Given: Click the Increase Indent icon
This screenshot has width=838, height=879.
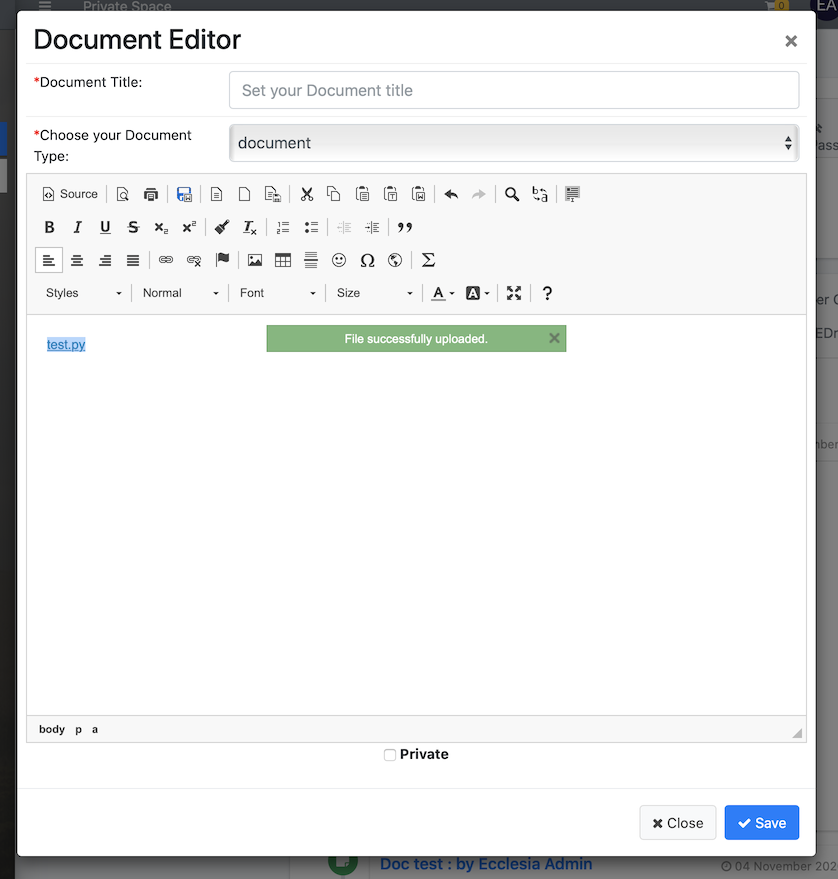Looking at the screenshot, I should pos(372,227).
